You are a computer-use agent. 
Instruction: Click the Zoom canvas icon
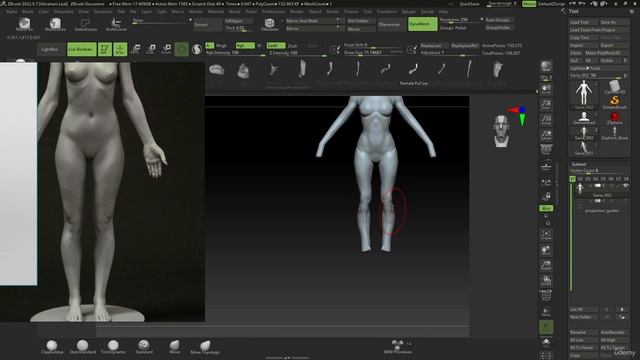(x=546, y=104)
